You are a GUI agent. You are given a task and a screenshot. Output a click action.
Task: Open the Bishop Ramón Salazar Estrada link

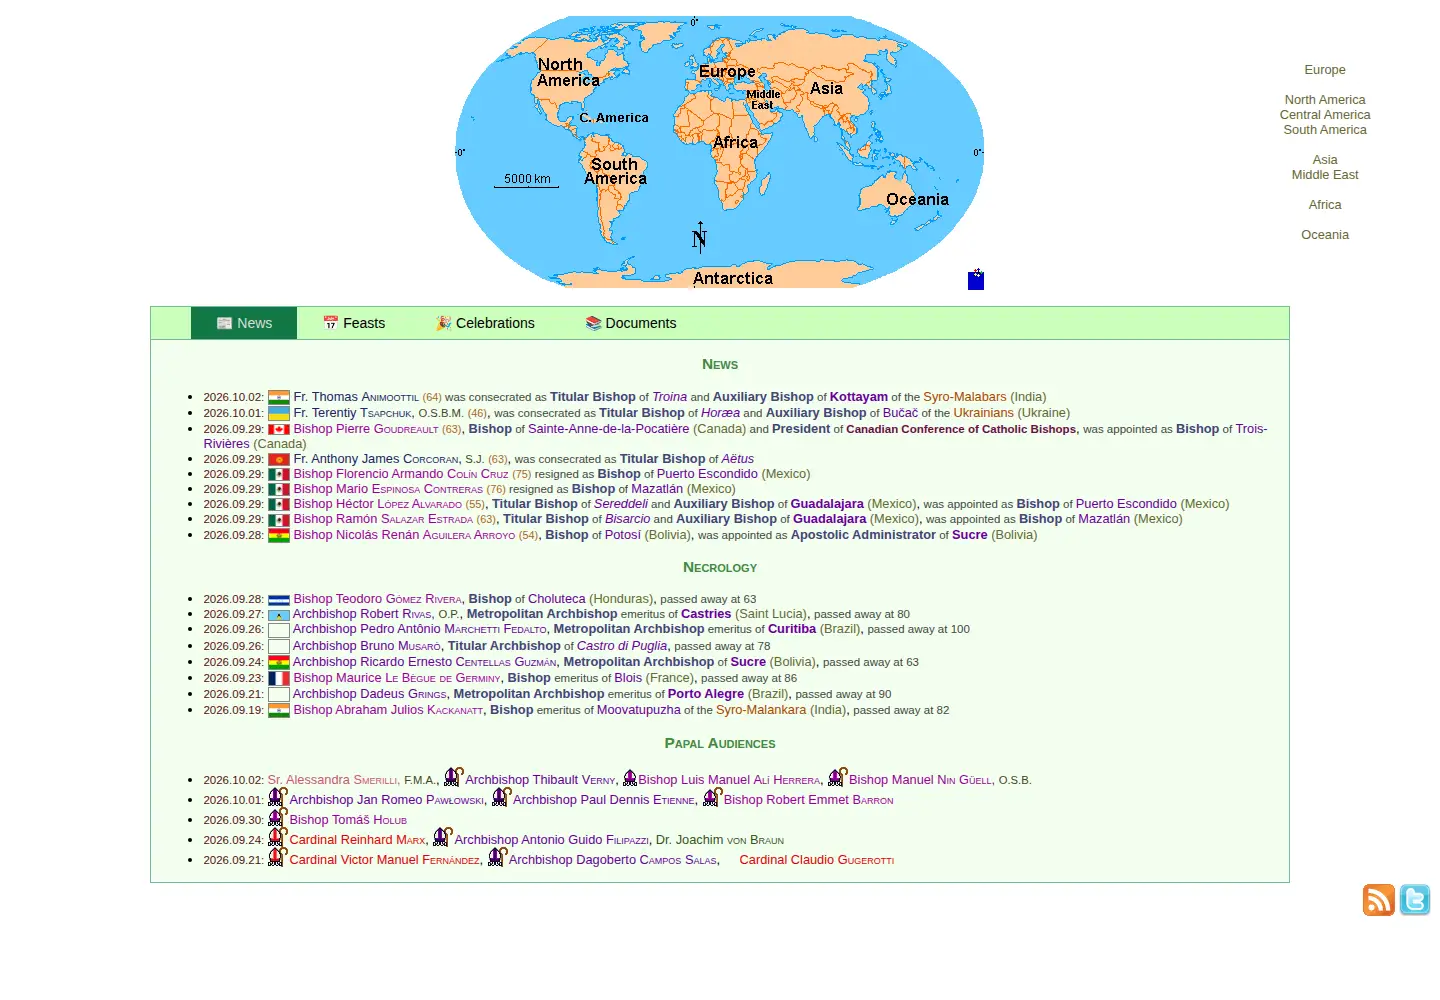(383, 519)
